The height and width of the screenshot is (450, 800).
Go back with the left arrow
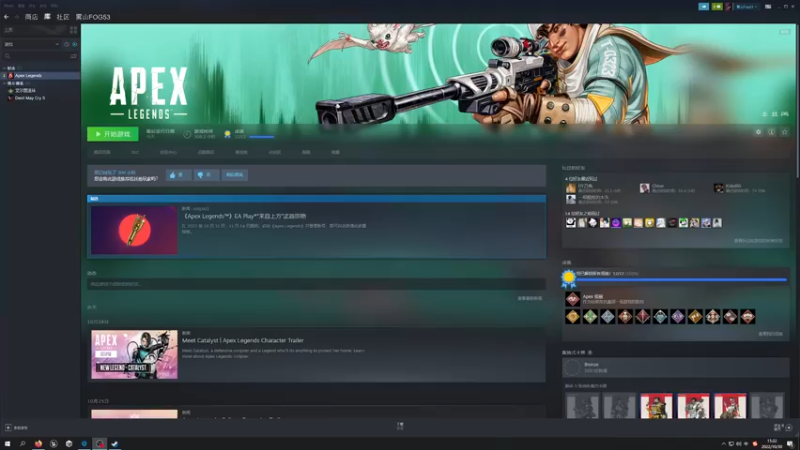click(6, 17)
